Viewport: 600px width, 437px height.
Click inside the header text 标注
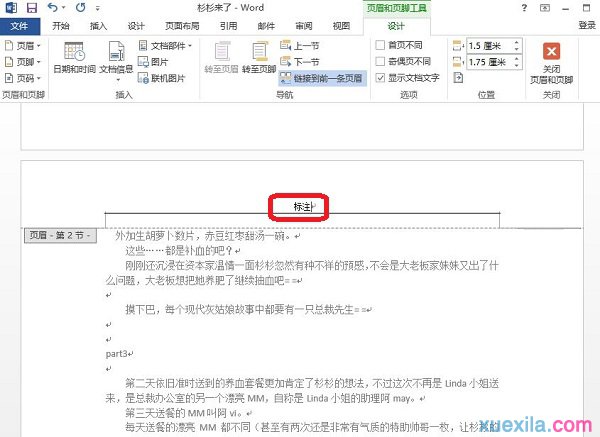[303, 207]
